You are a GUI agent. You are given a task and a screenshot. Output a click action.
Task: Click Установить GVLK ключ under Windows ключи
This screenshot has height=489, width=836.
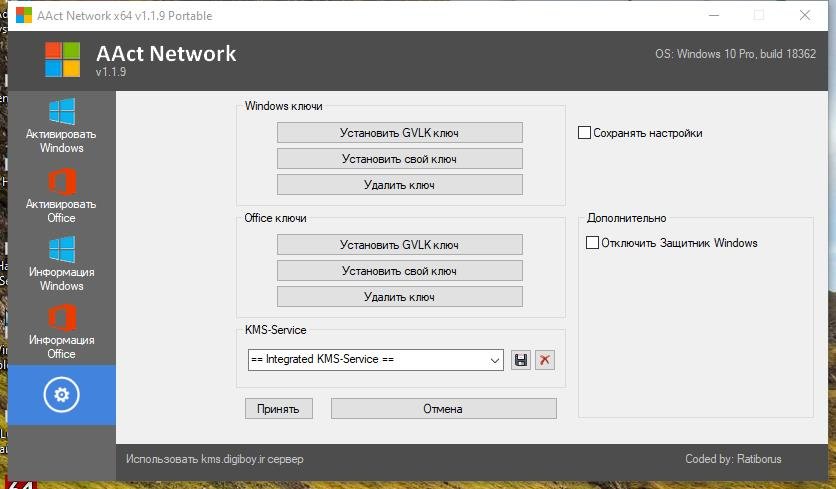tap(399, 133)
